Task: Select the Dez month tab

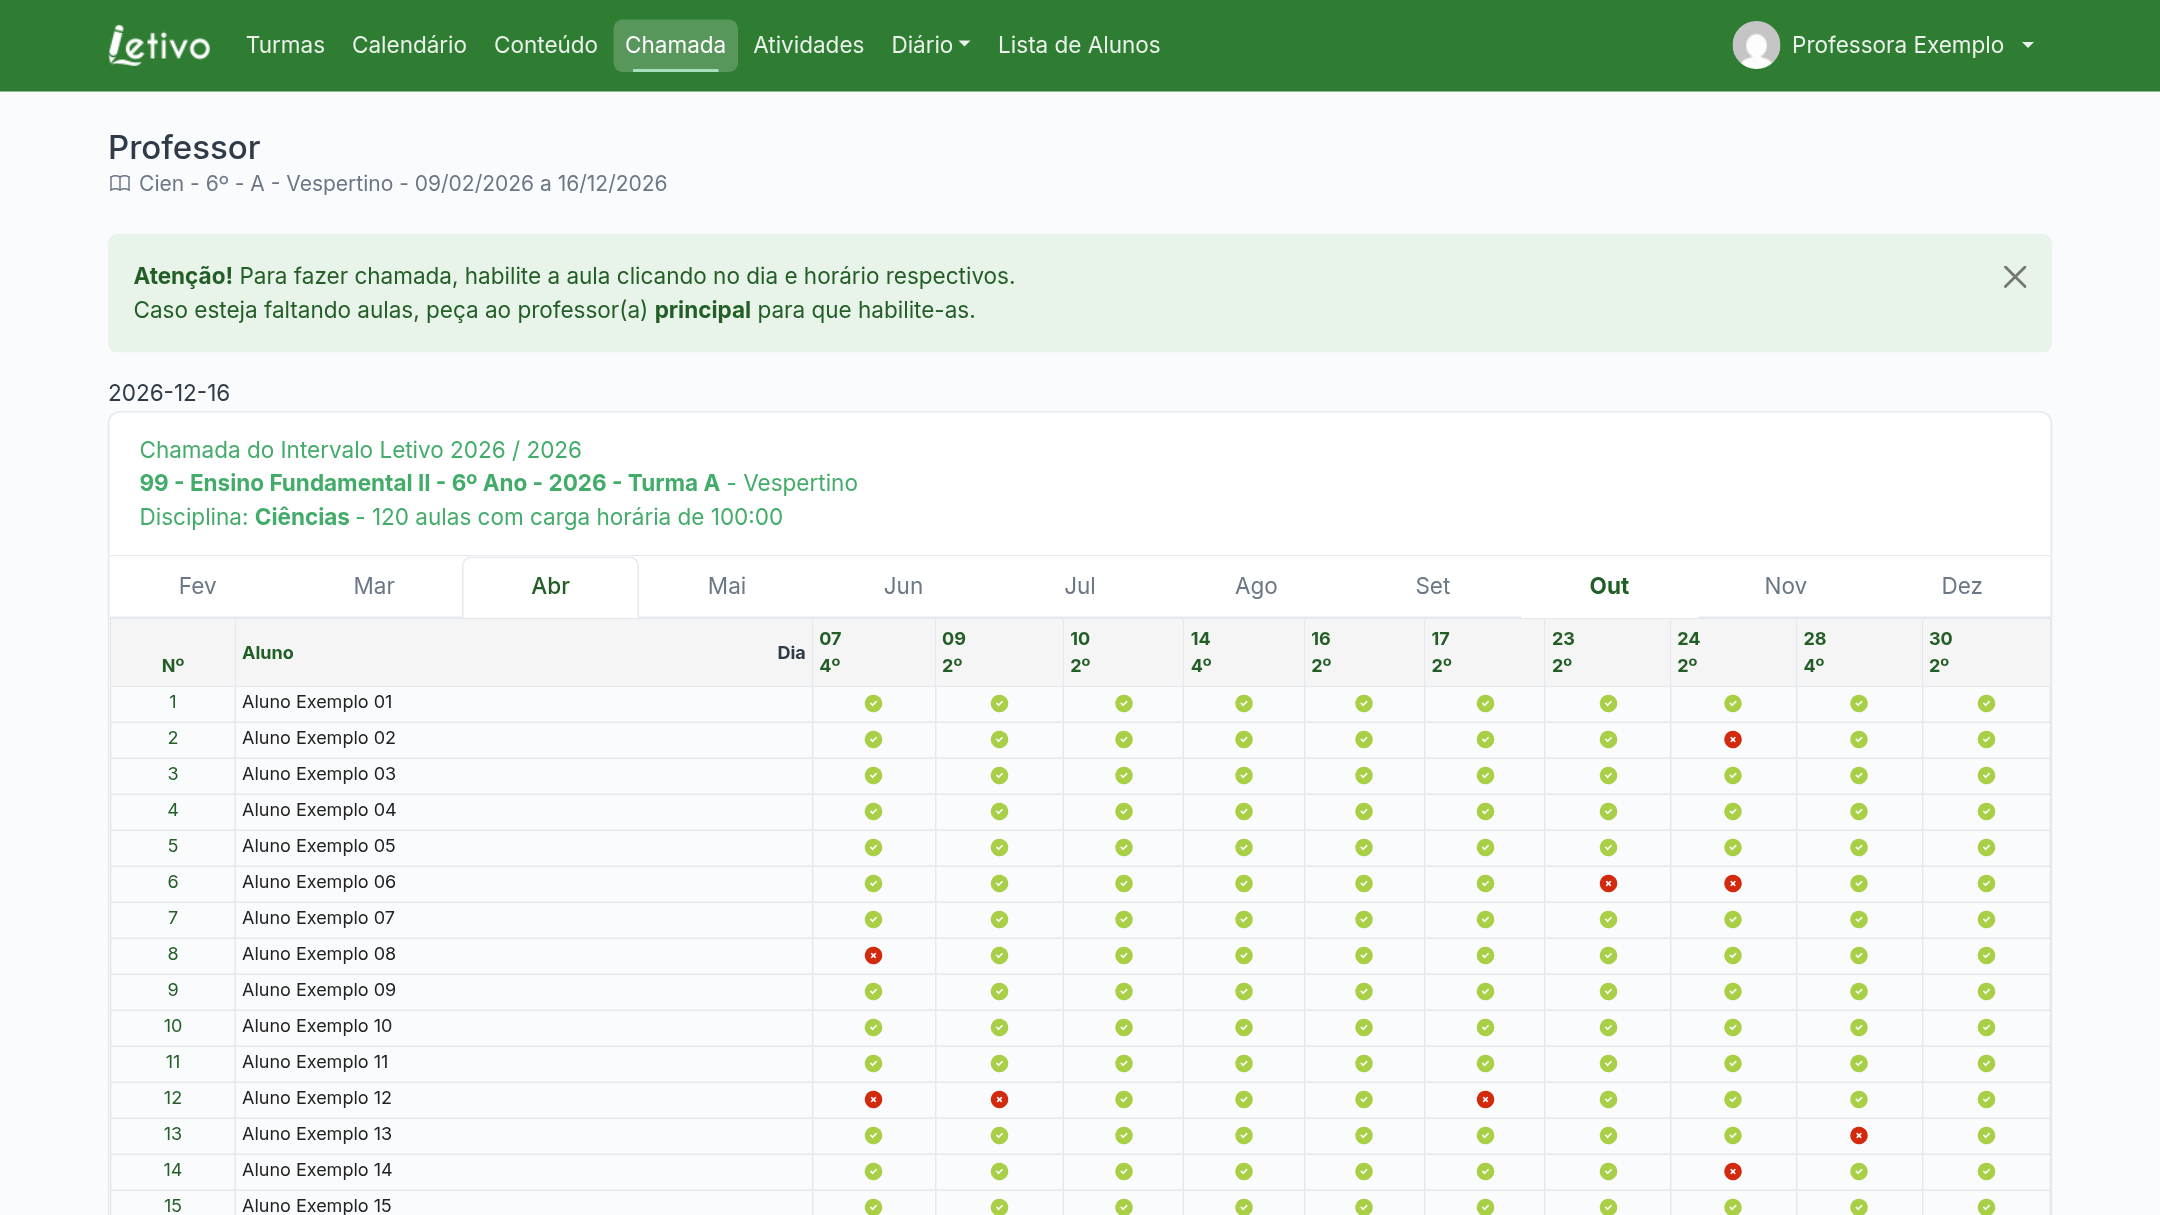Action: pyautogui.click(x=1962, y=586)
